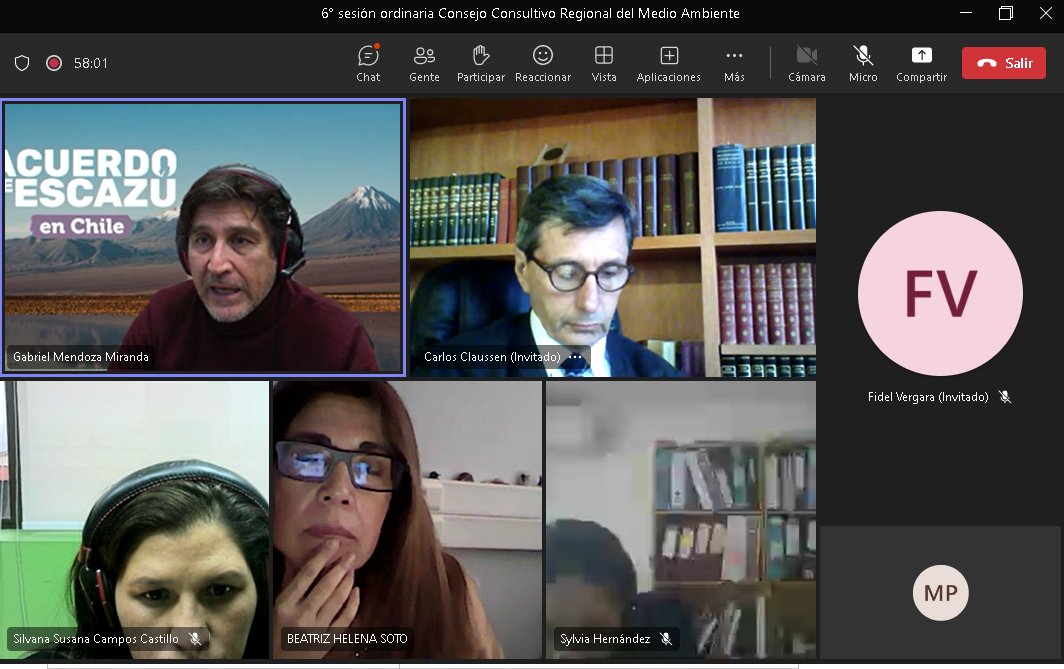Click the shield security icon

pyautogui.click(x=22, y=63)
